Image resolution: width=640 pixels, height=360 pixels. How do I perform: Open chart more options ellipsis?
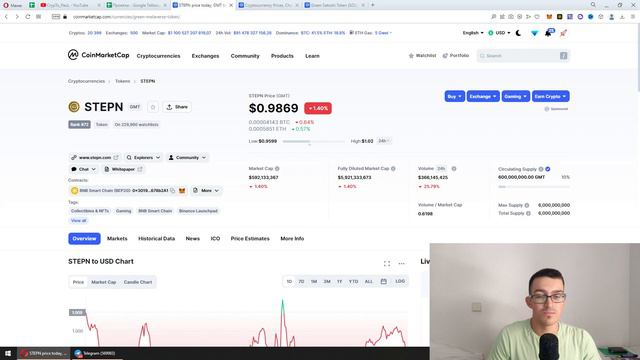click(x=402, y=264)
